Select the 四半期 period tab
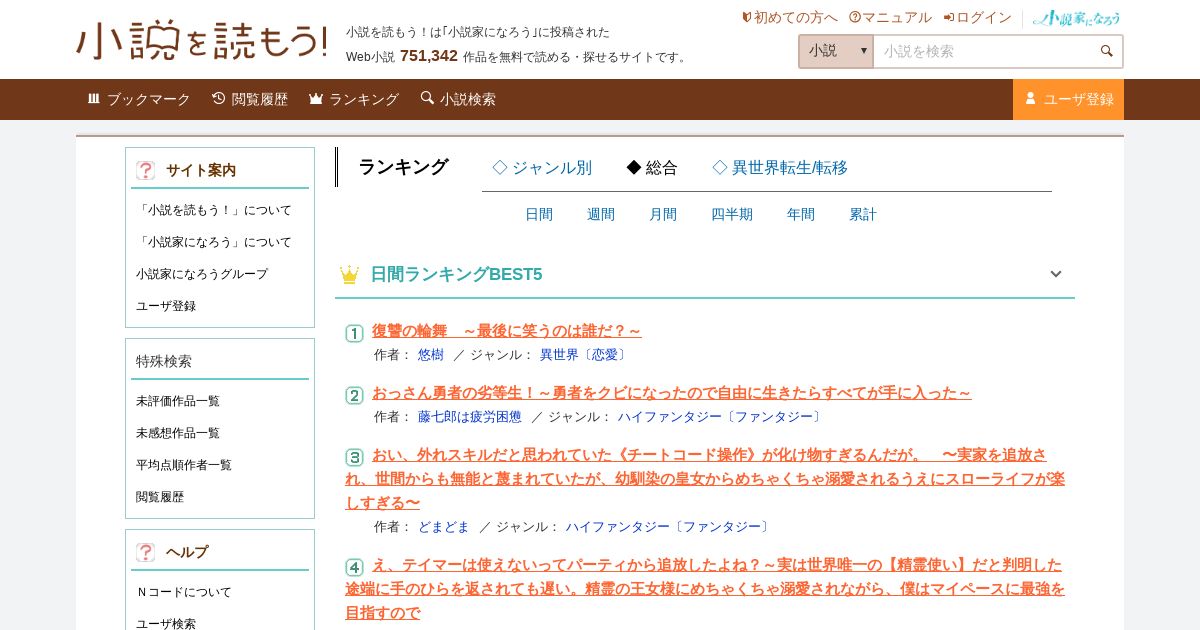This screenshot has height=630, width=1200. [732, 214]
